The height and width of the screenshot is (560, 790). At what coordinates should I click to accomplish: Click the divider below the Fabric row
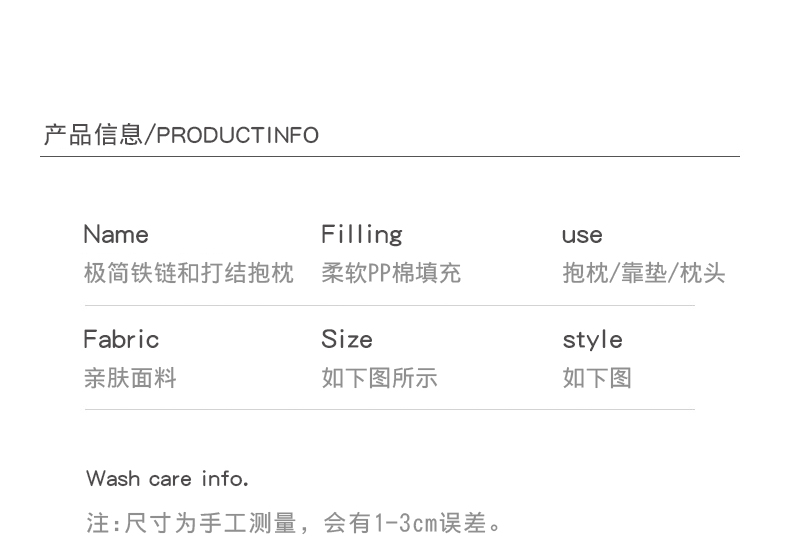[x=390, y=410]
